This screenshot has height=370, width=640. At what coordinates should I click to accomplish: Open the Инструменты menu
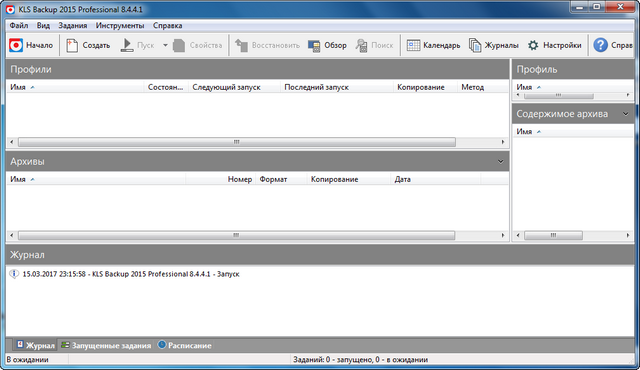120,25
